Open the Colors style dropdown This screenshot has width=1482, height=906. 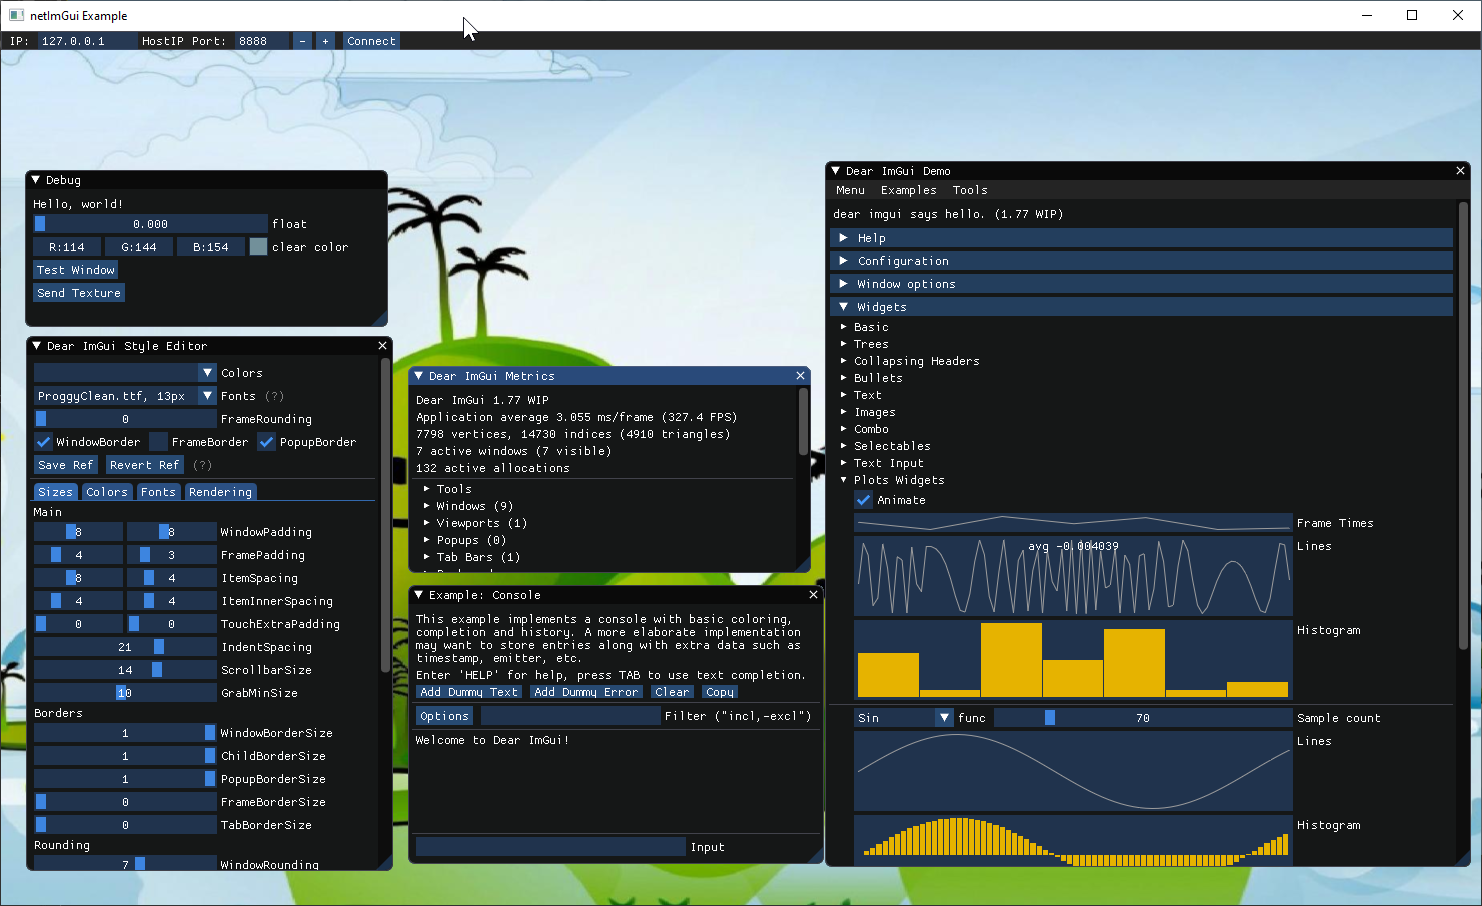125,373
